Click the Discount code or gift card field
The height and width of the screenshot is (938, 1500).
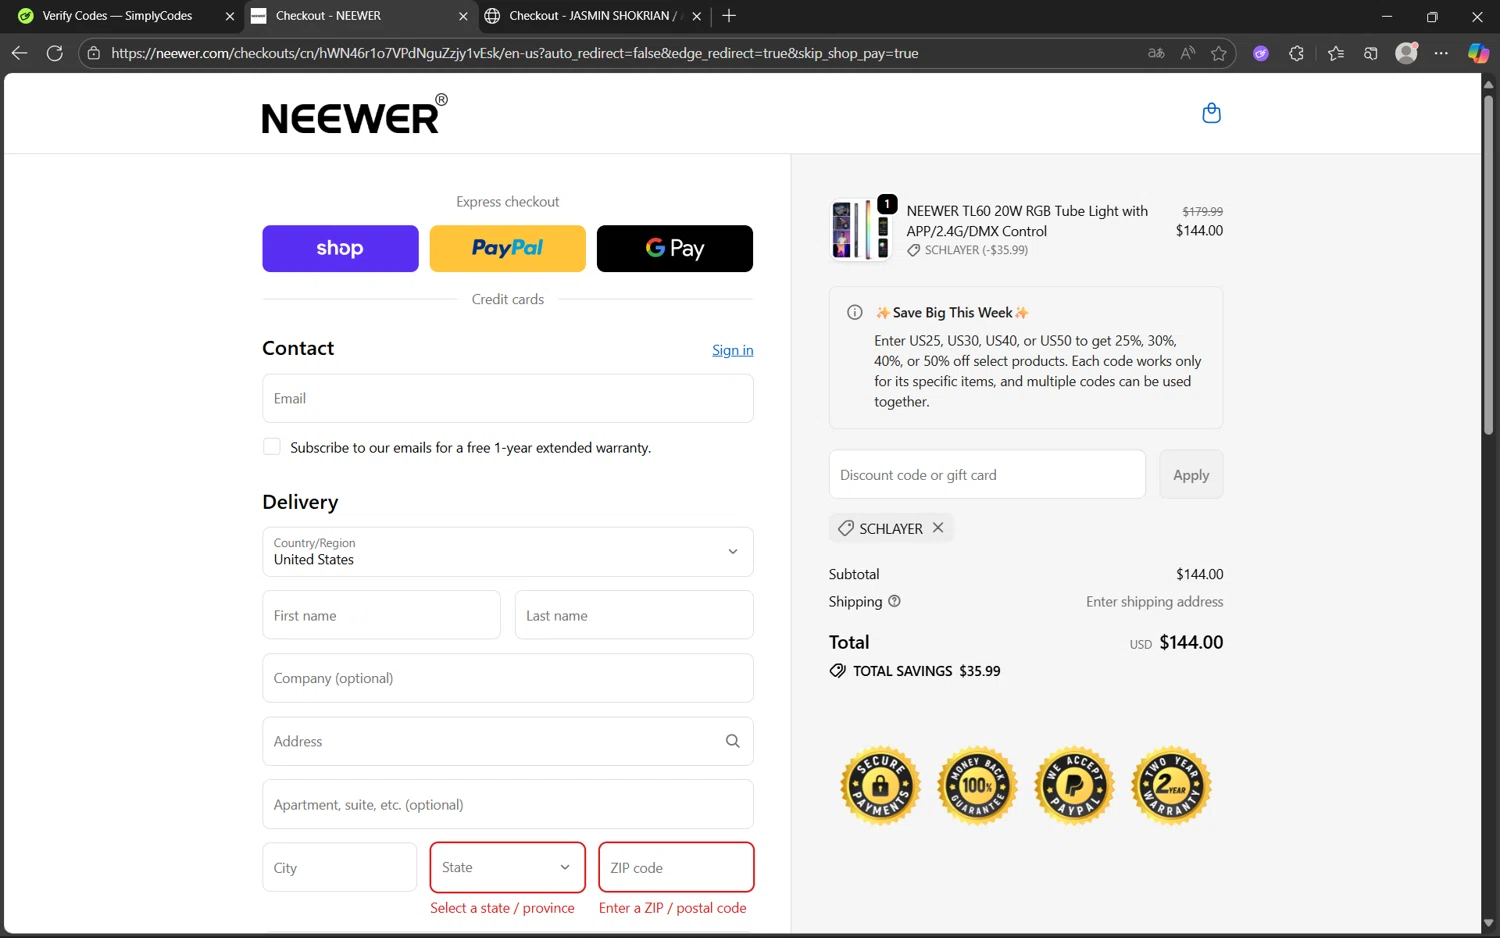[987, 474]
